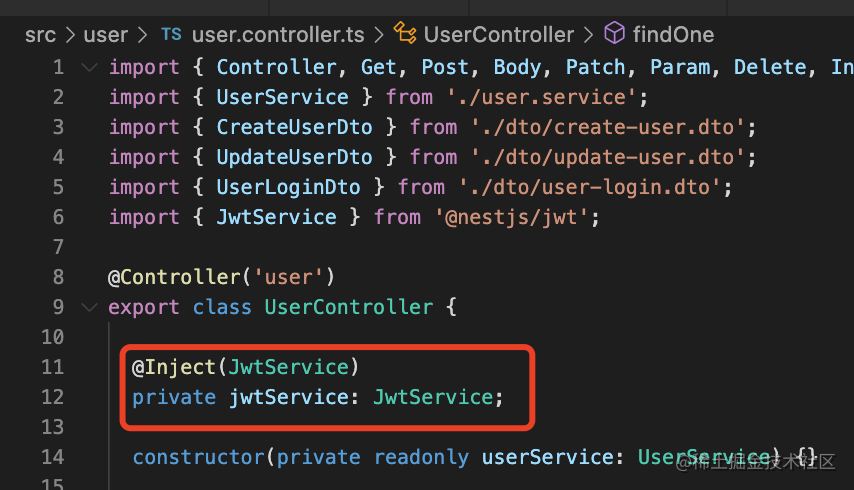Viewport: 854px width, 490px height.
Task: Click the constructor keyword on line 14
Action: pos(198,458)
